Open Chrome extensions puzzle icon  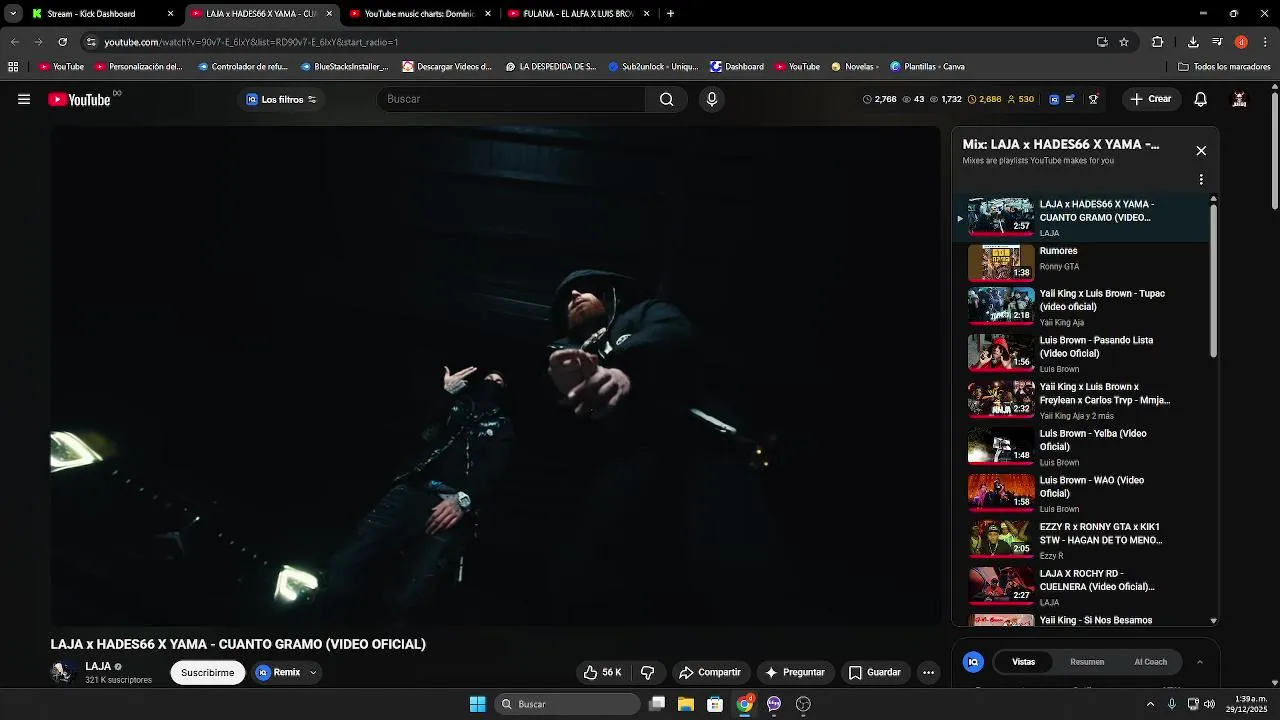[1158, 42]
